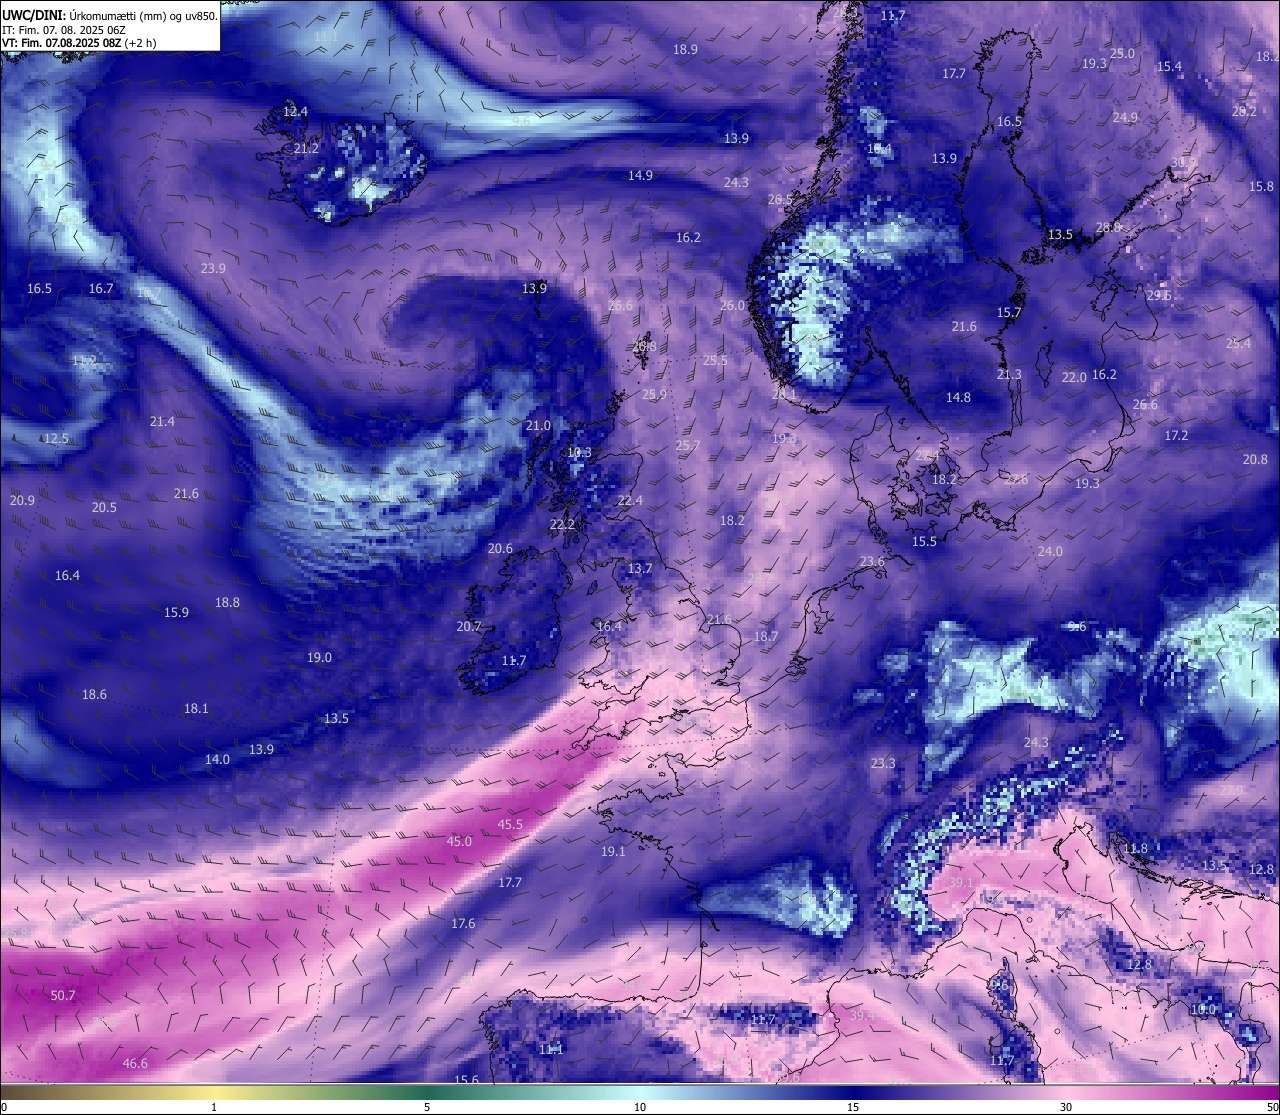Viewport: 1280px width, 1115px height.
Task: Click the 15.8 value label
Action: pyautogui.click(x=1262, y=187)
